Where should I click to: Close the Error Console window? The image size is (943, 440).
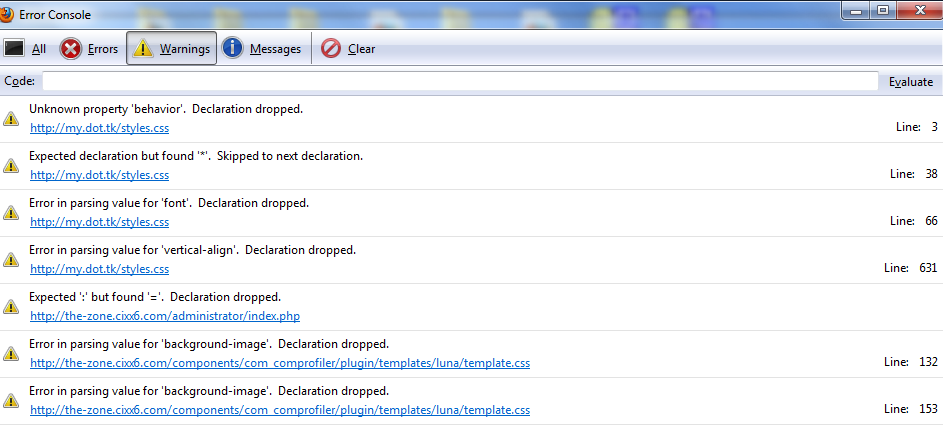pyautogui.click(x=920, y=11)
